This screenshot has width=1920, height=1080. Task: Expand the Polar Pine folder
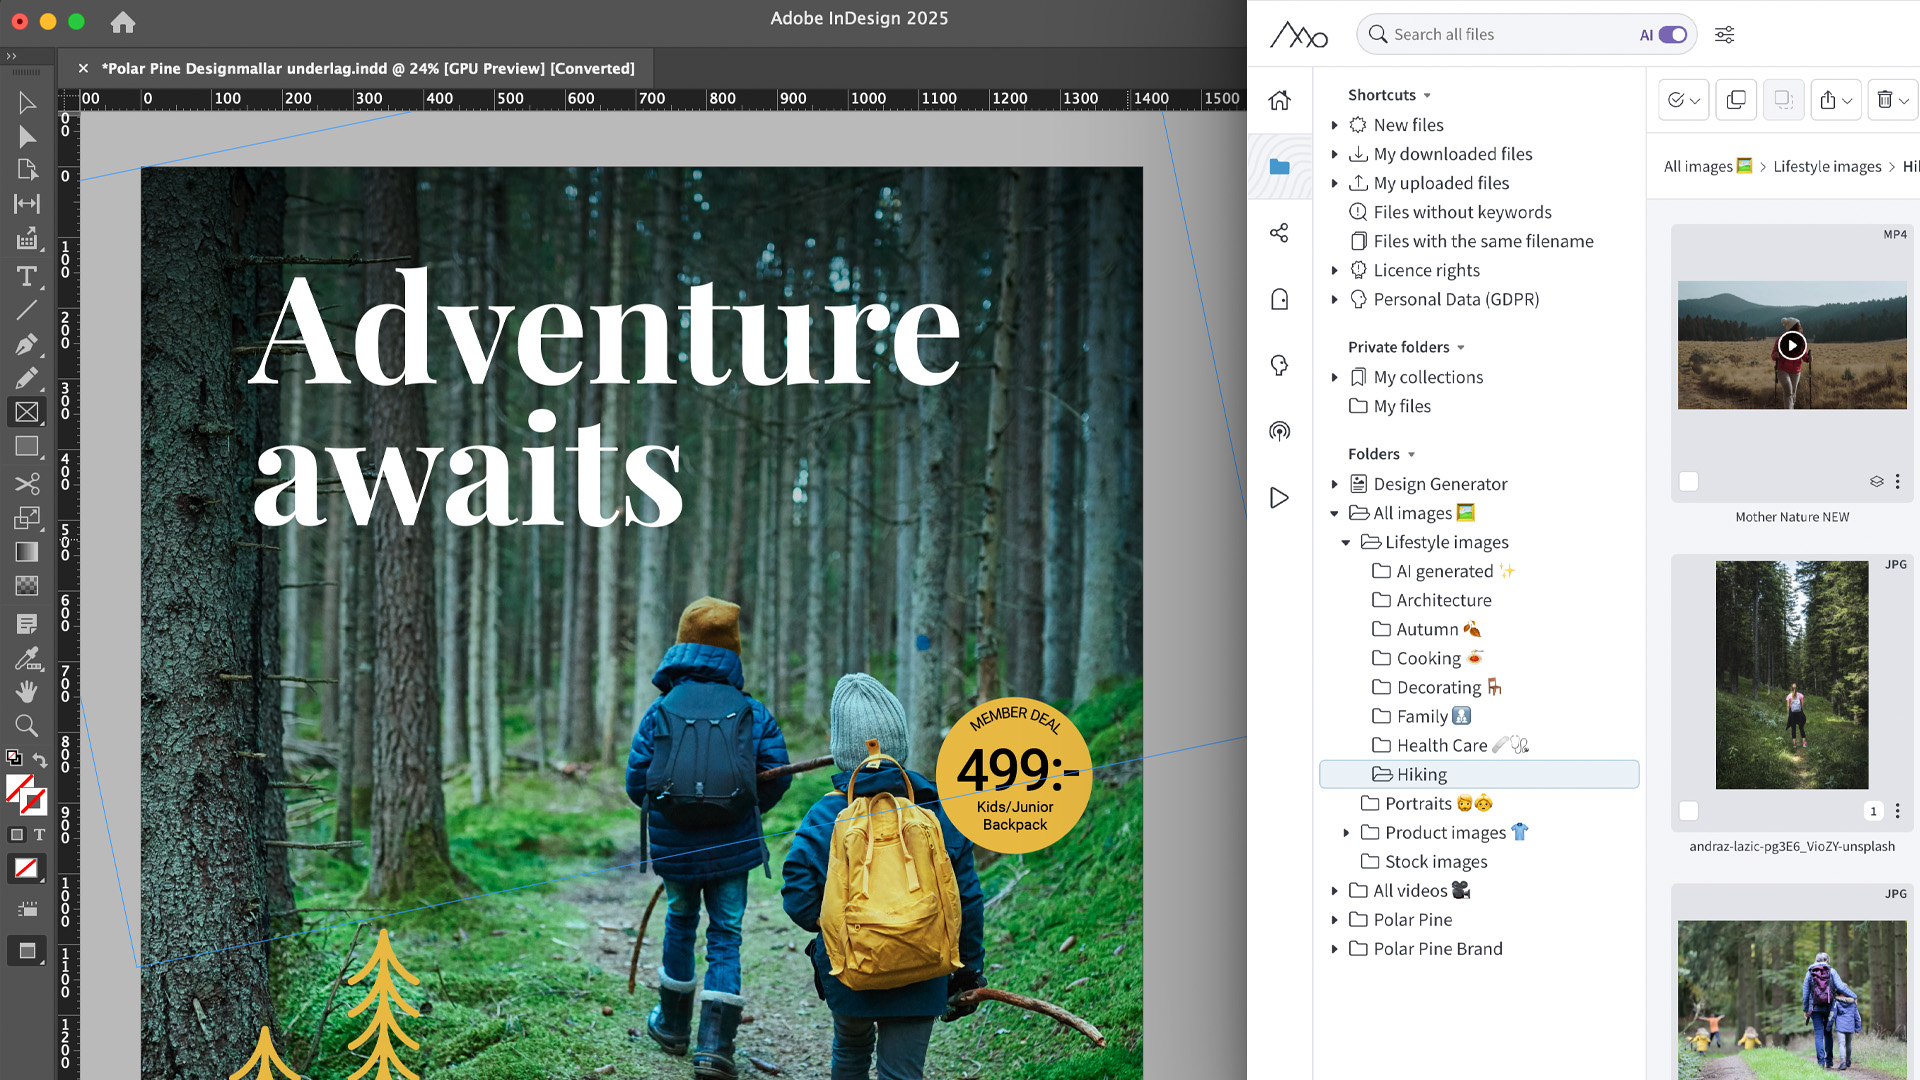click(x=1335, y=919)
